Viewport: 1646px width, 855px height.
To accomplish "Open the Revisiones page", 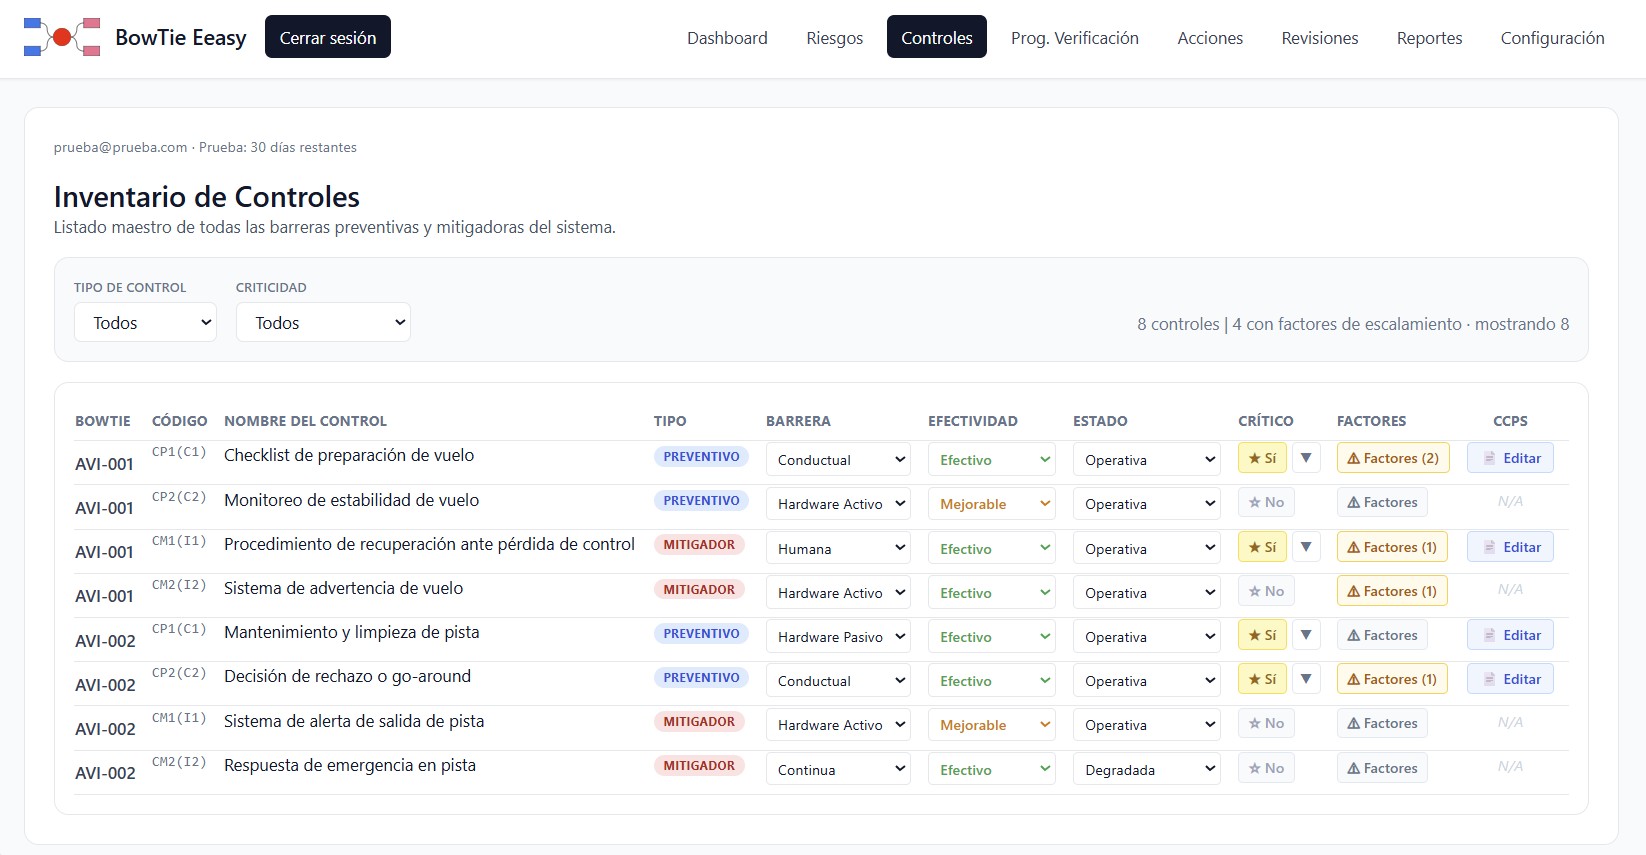I will (x=1319, y=37).
